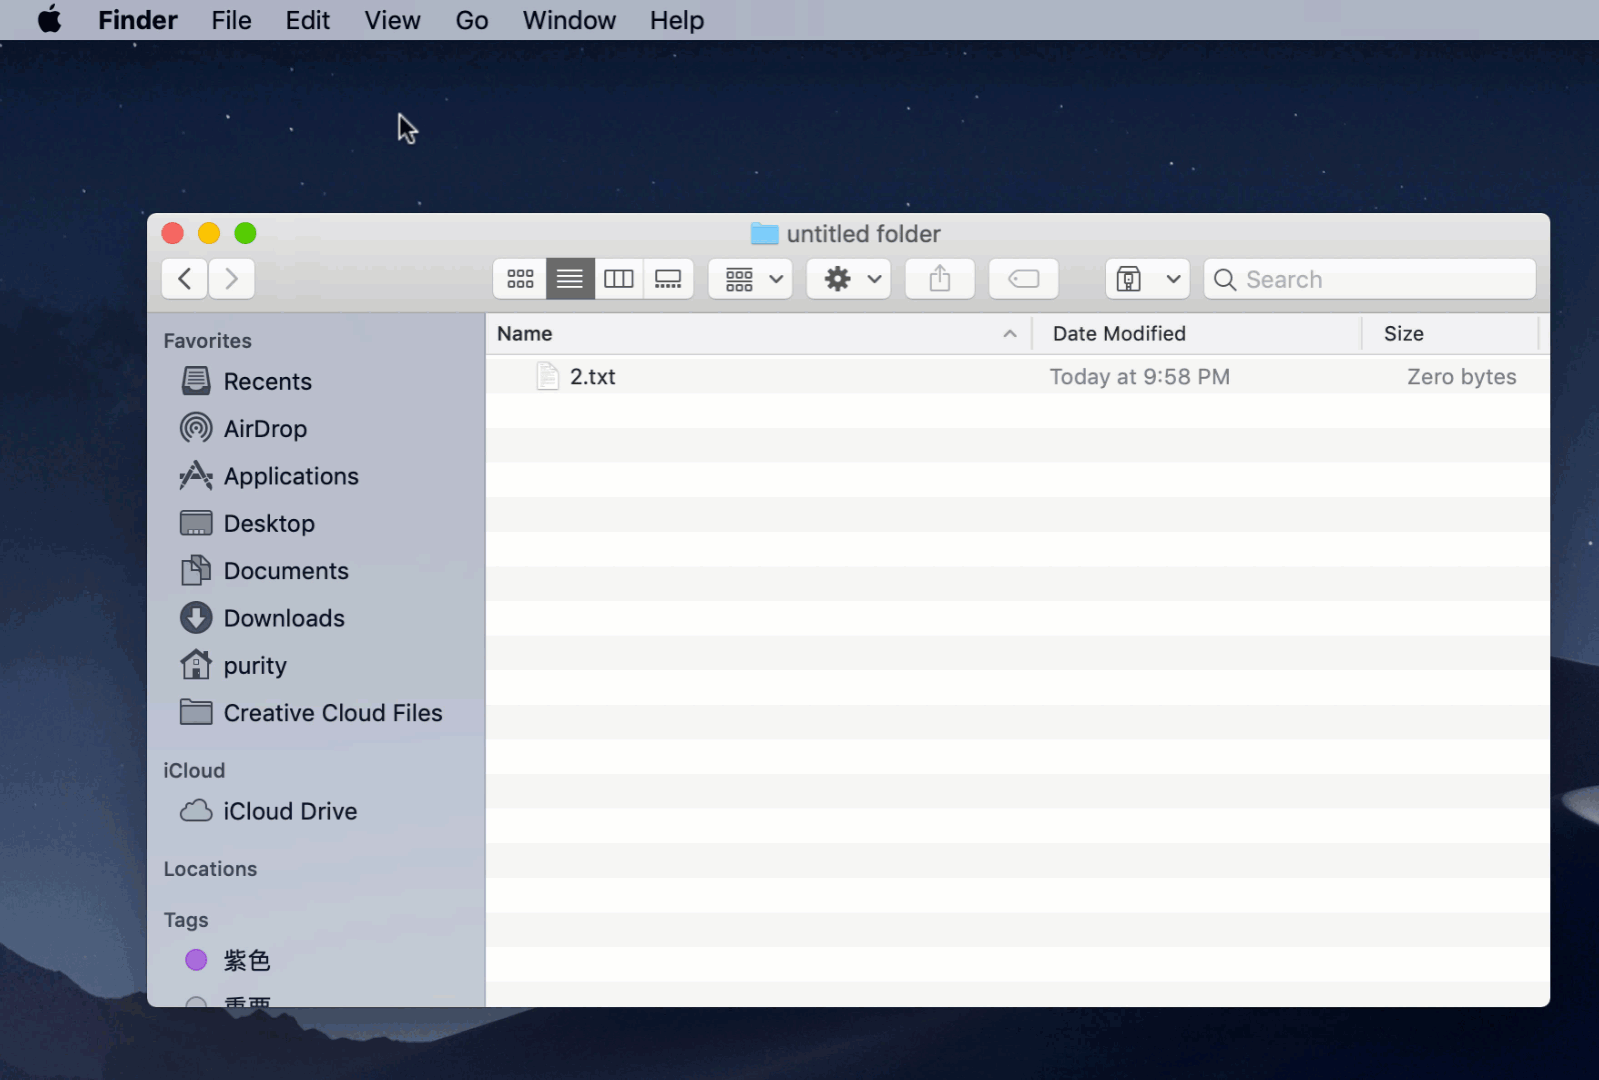Open Downloads in the sidebar
Image resolution: width=1599 pixels, height=1080 pixels.
click(262, 618)
